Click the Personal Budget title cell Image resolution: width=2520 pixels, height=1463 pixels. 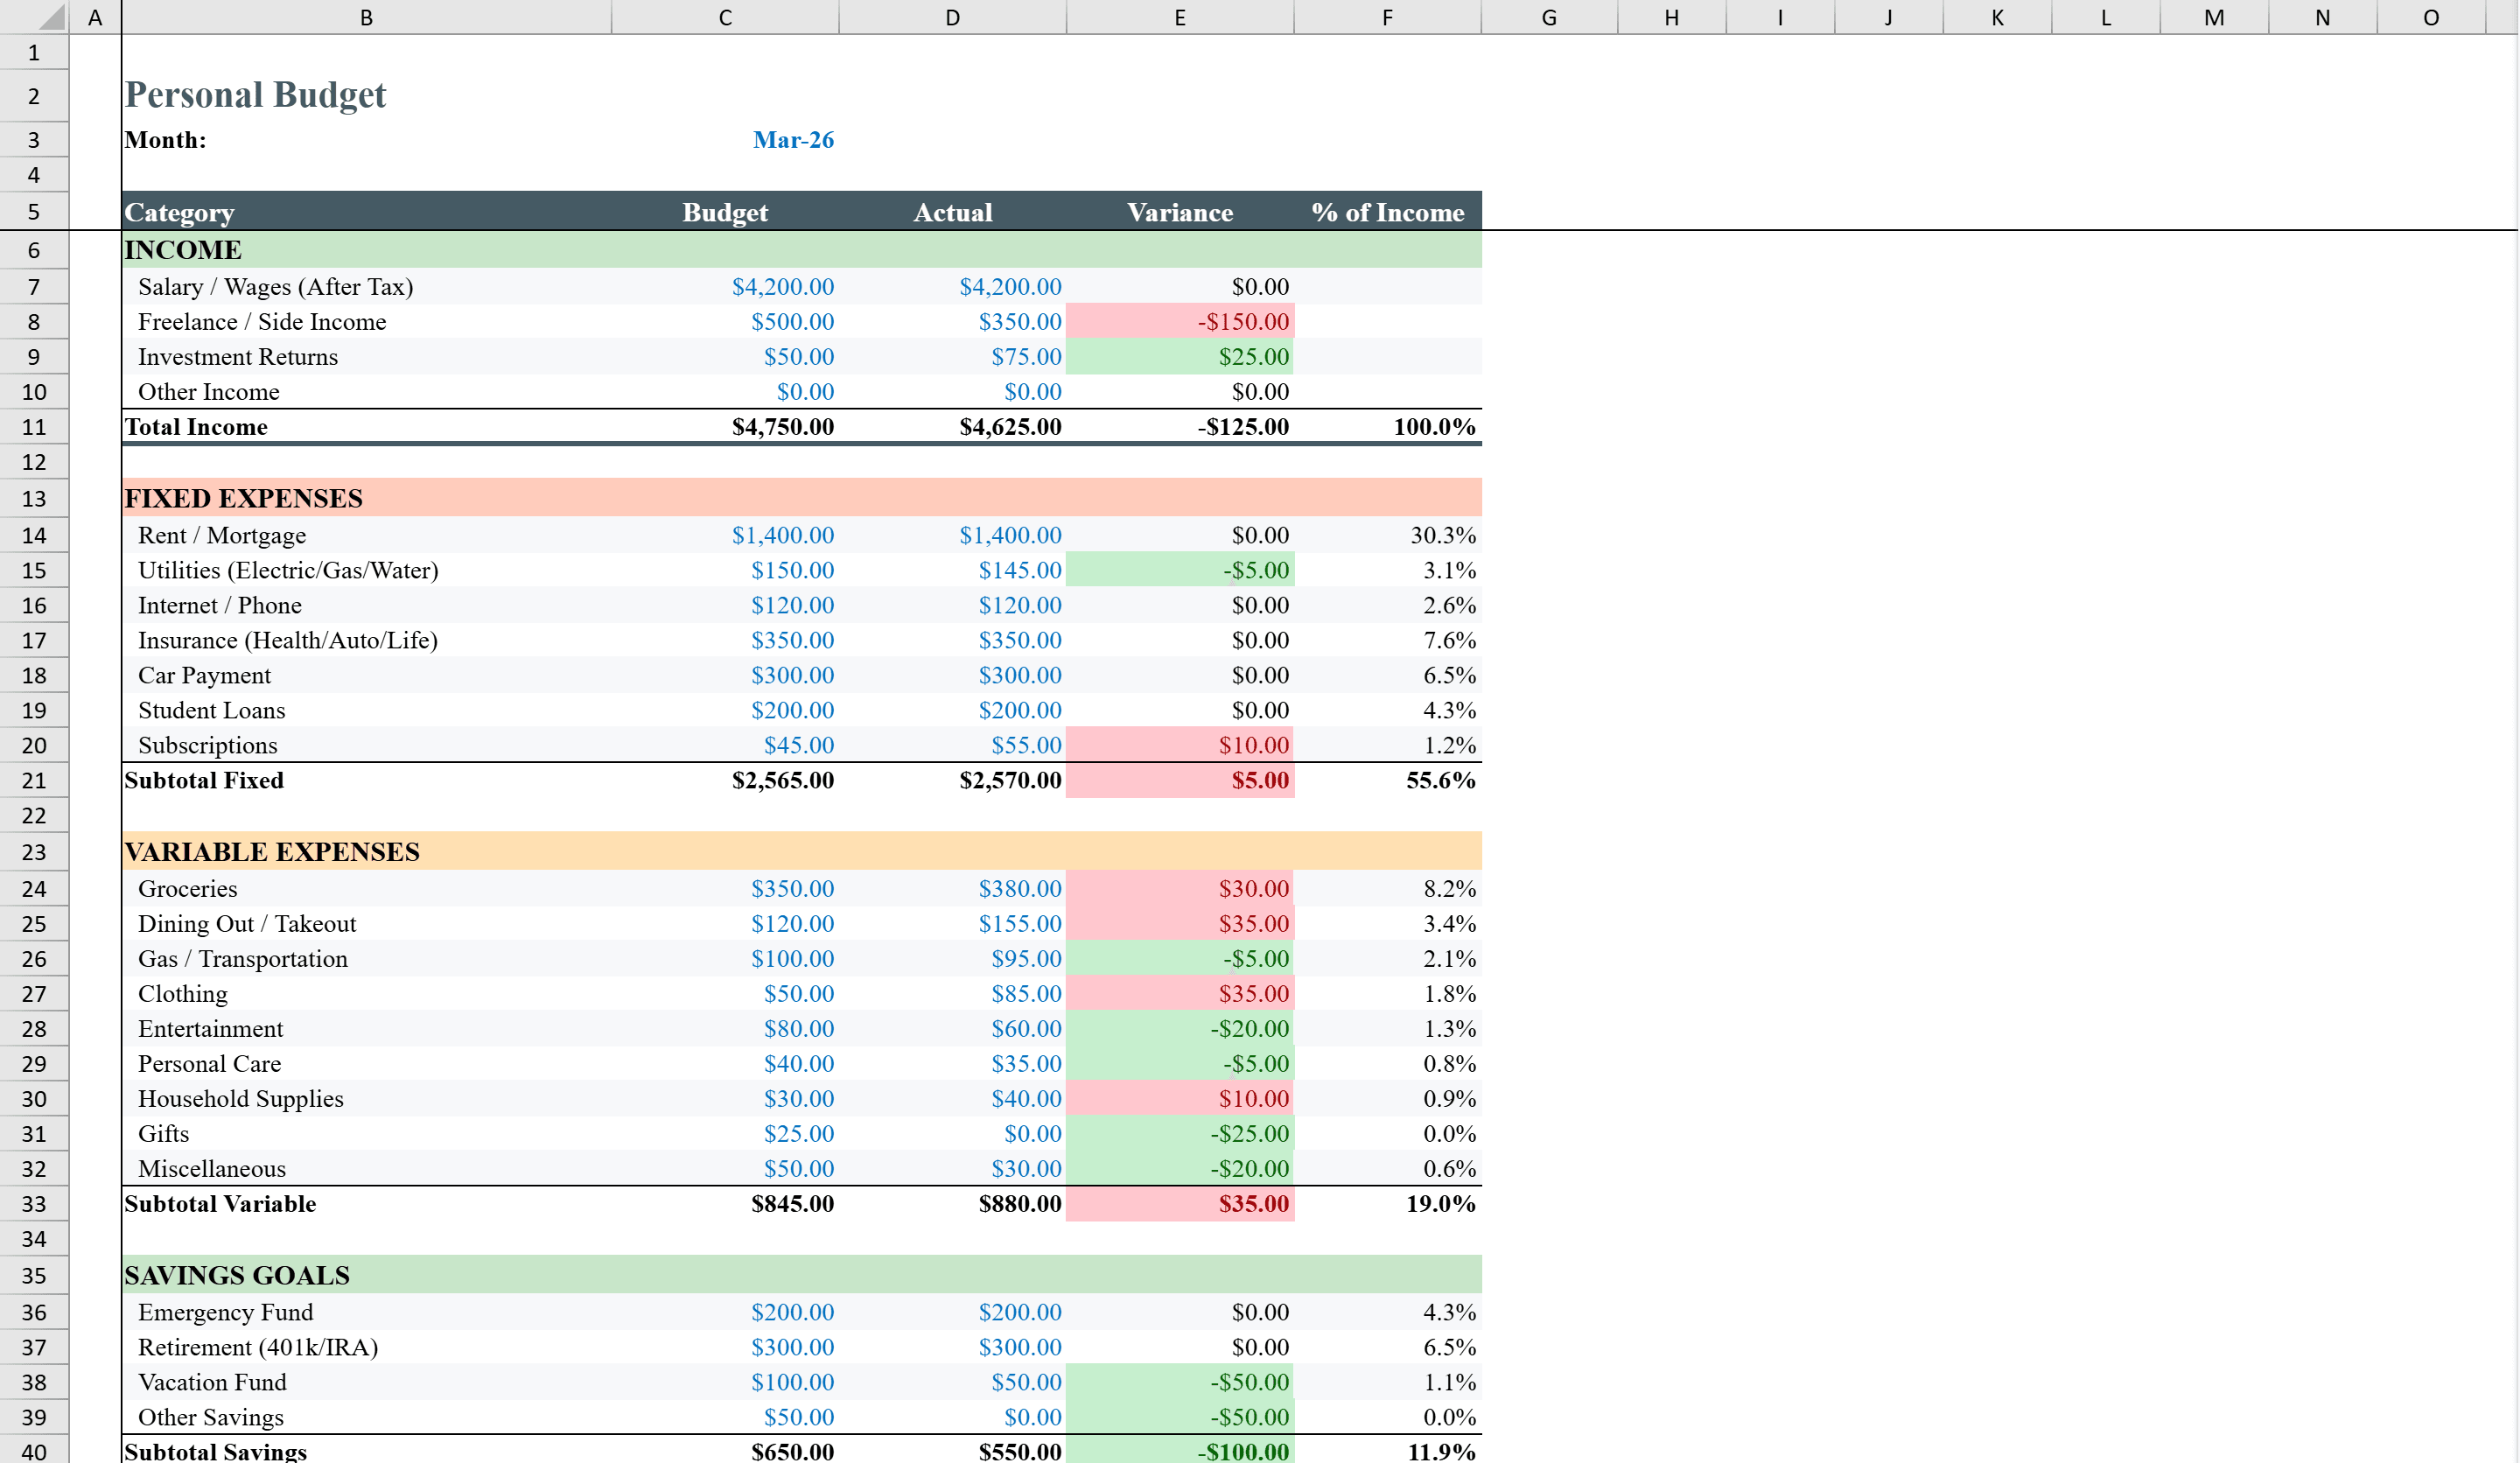pos(255,94)
